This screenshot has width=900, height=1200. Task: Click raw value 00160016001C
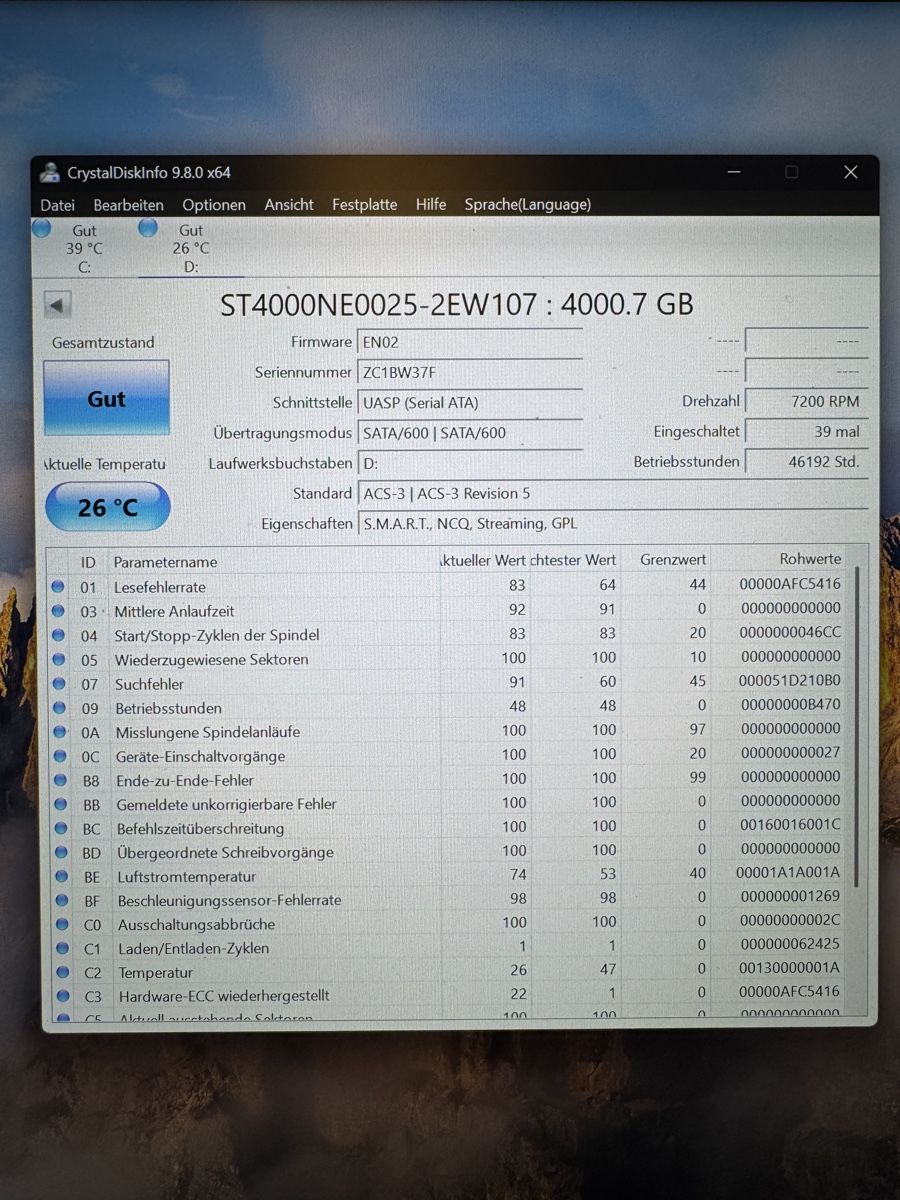tap(790, 825)
